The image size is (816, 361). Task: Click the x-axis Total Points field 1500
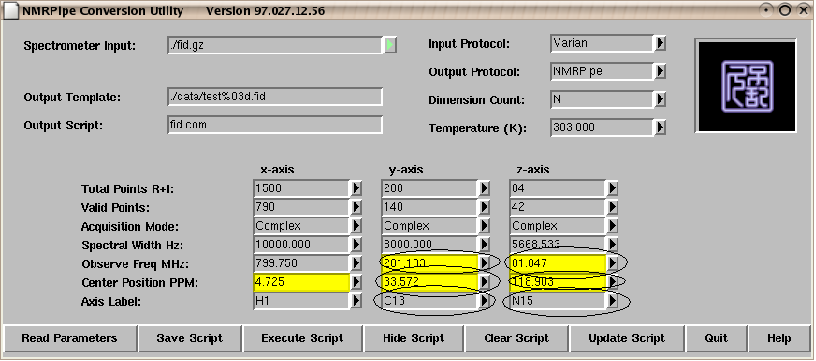coord(302,188)
